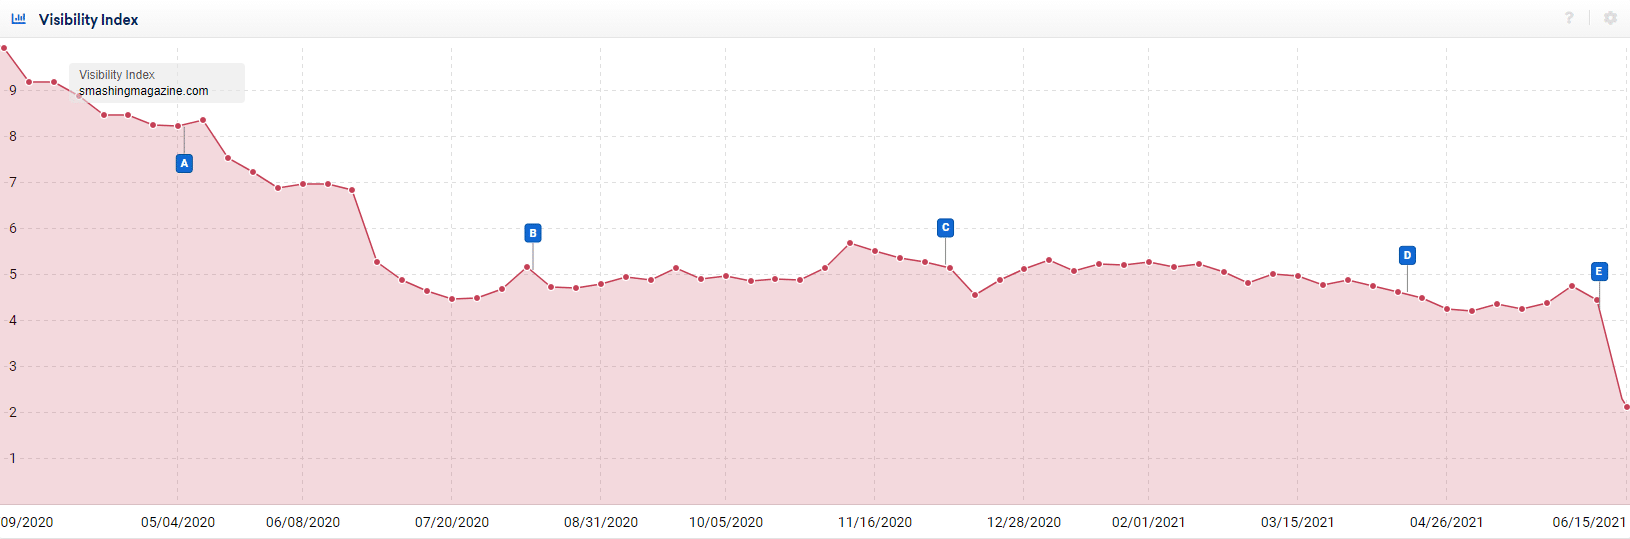Select event marker B
Viewport: 1630px width, 539px height.
point(533,233)
